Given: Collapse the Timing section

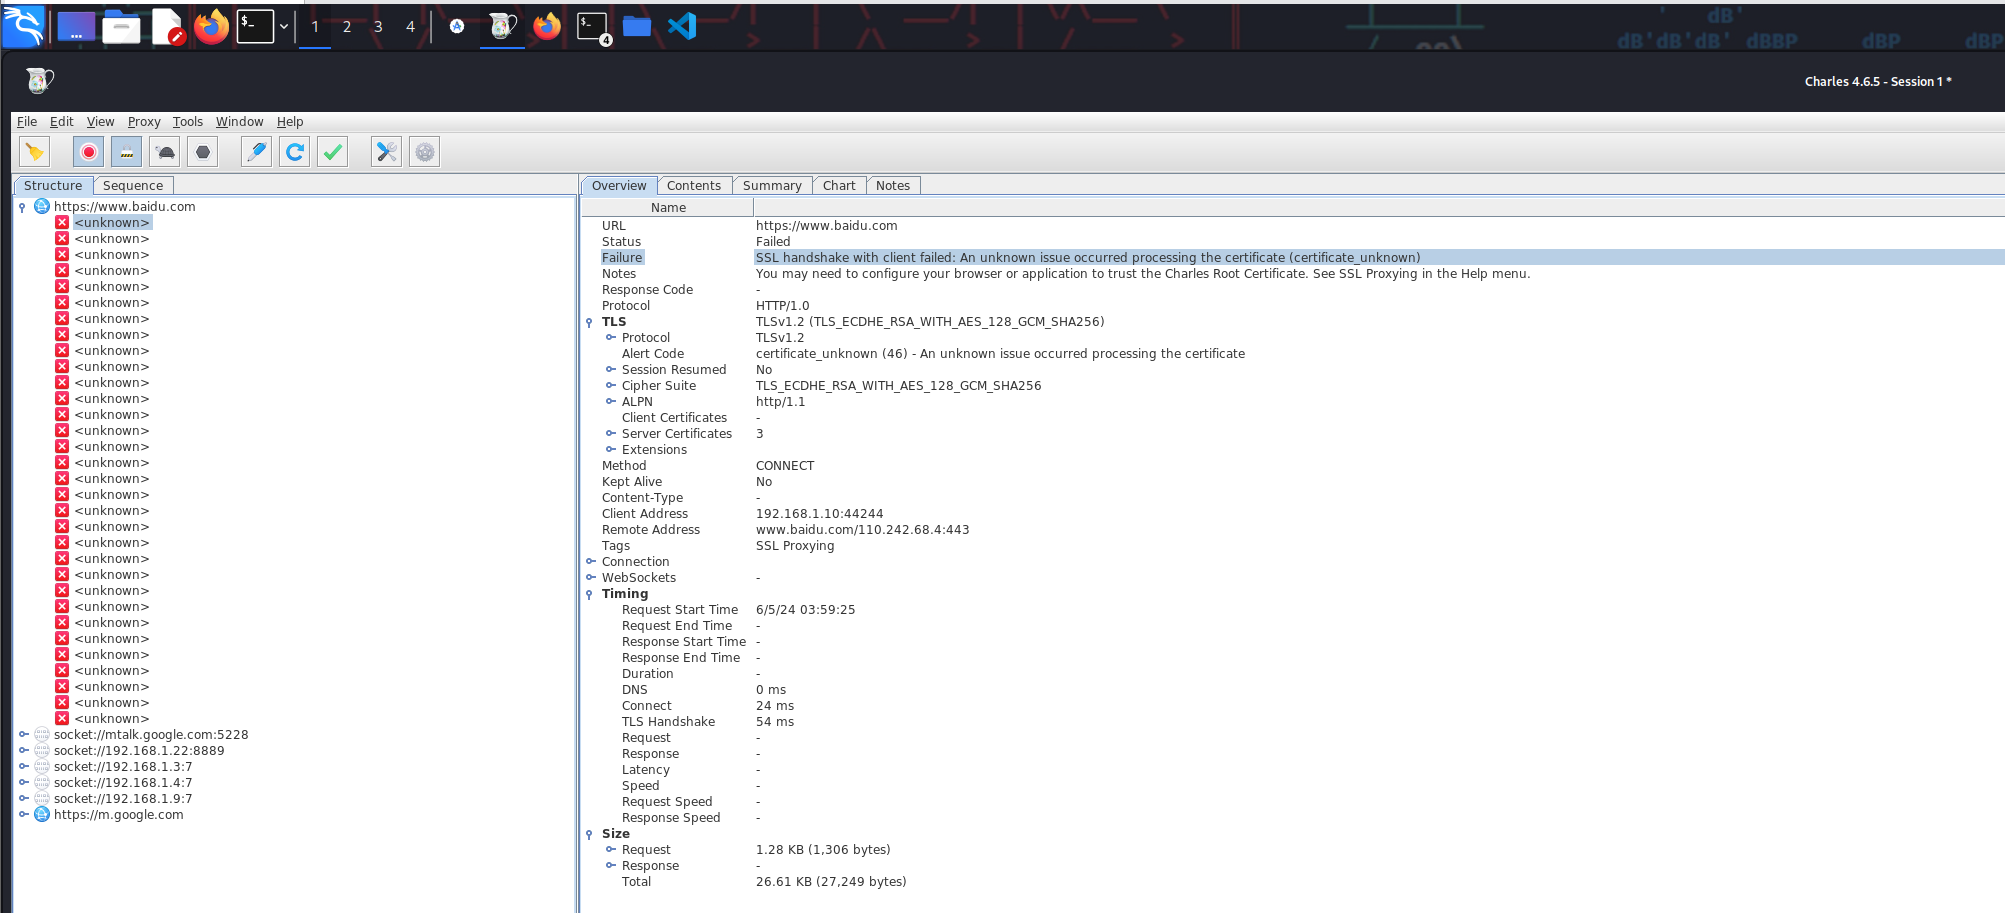Looking at the screenshot, I should point(589,594).
